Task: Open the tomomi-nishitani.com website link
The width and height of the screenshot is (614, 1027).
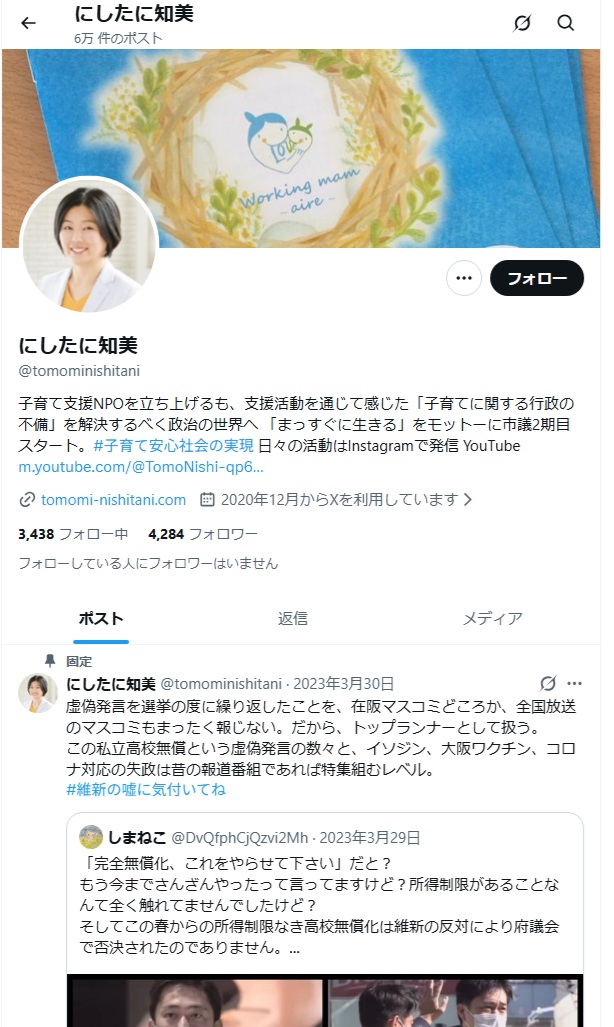Action: tap(113, 500)
